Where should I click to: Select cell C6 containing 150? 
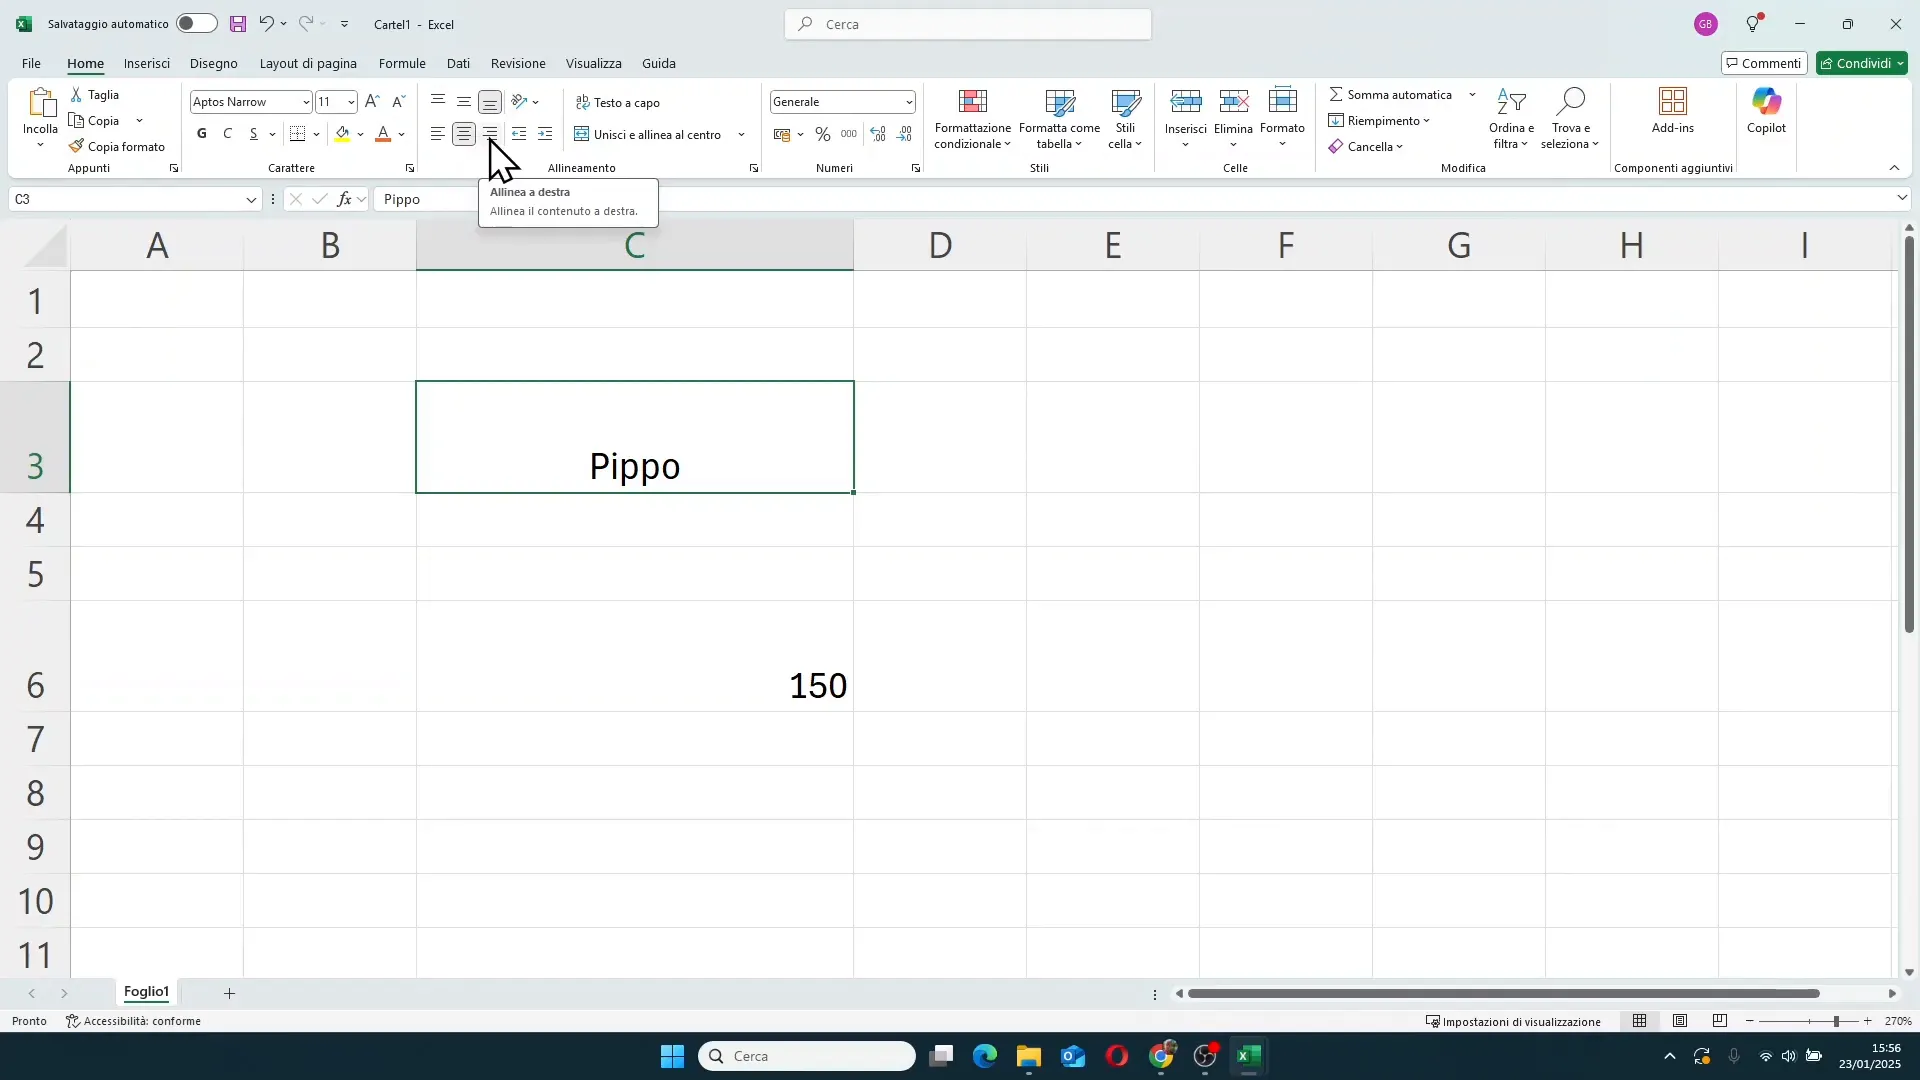[x=635, y=656]
